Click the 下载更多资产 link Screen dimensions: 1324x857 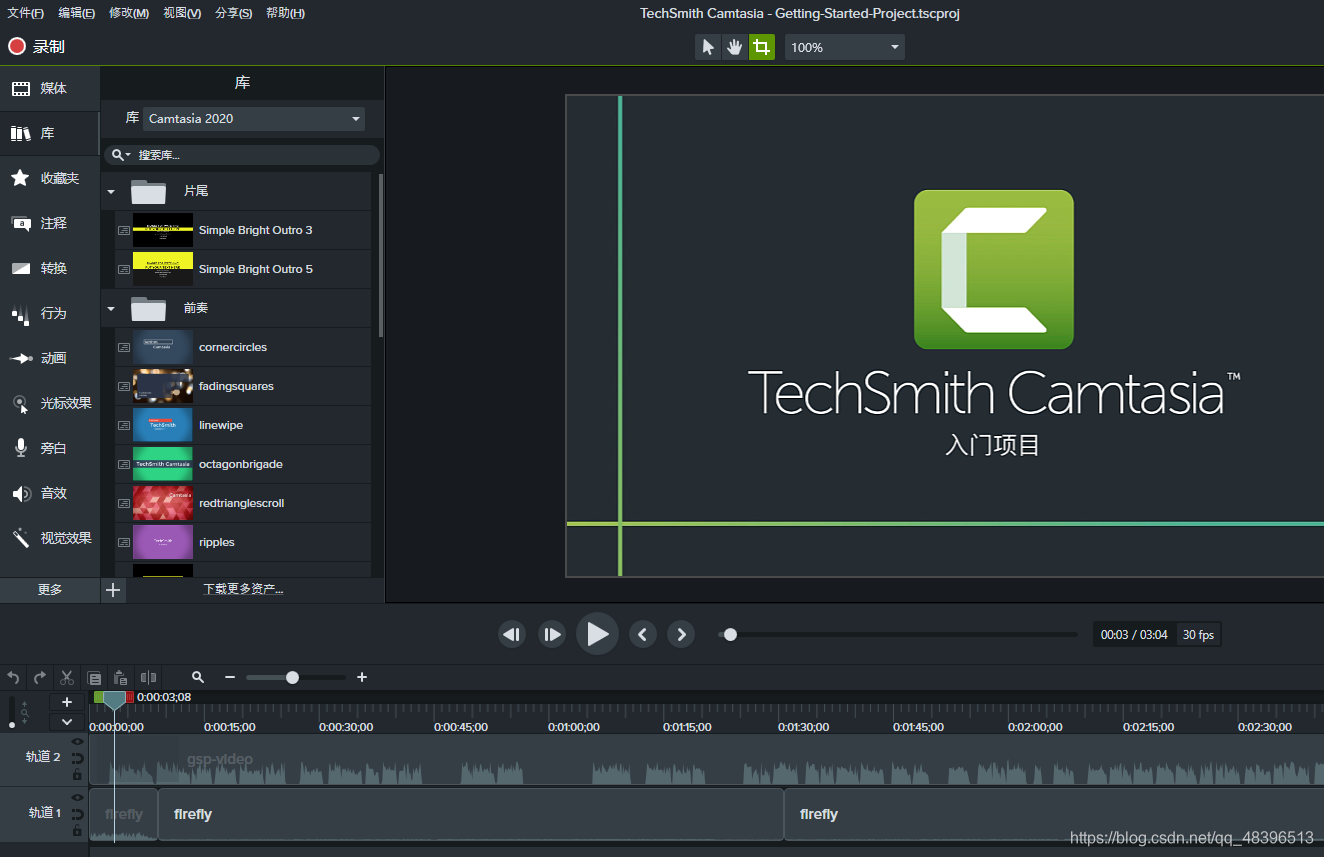pos(243,590)
